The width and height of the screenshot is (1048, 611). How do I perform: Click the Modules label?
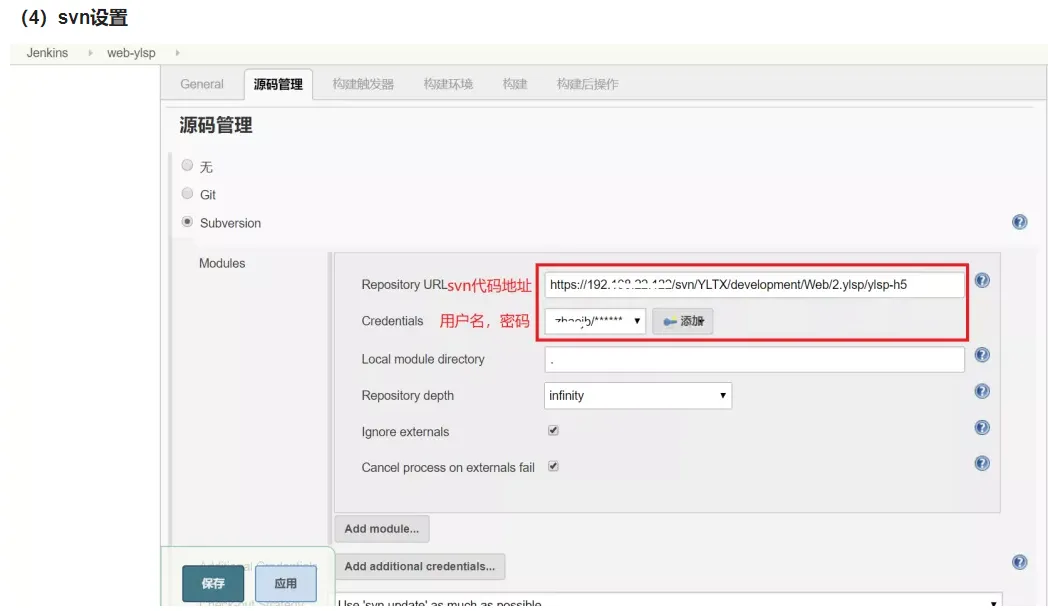222,263
